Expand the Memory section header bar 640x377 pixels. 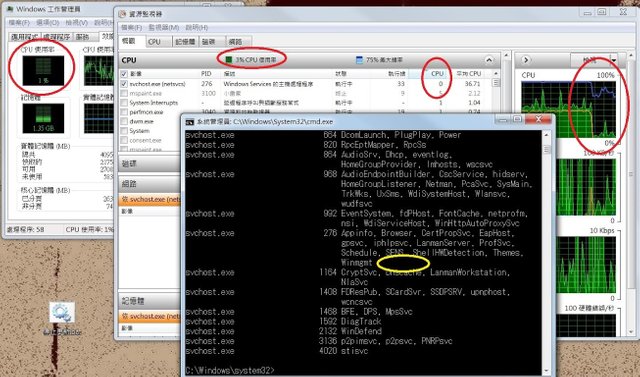[x=149, y=301]
